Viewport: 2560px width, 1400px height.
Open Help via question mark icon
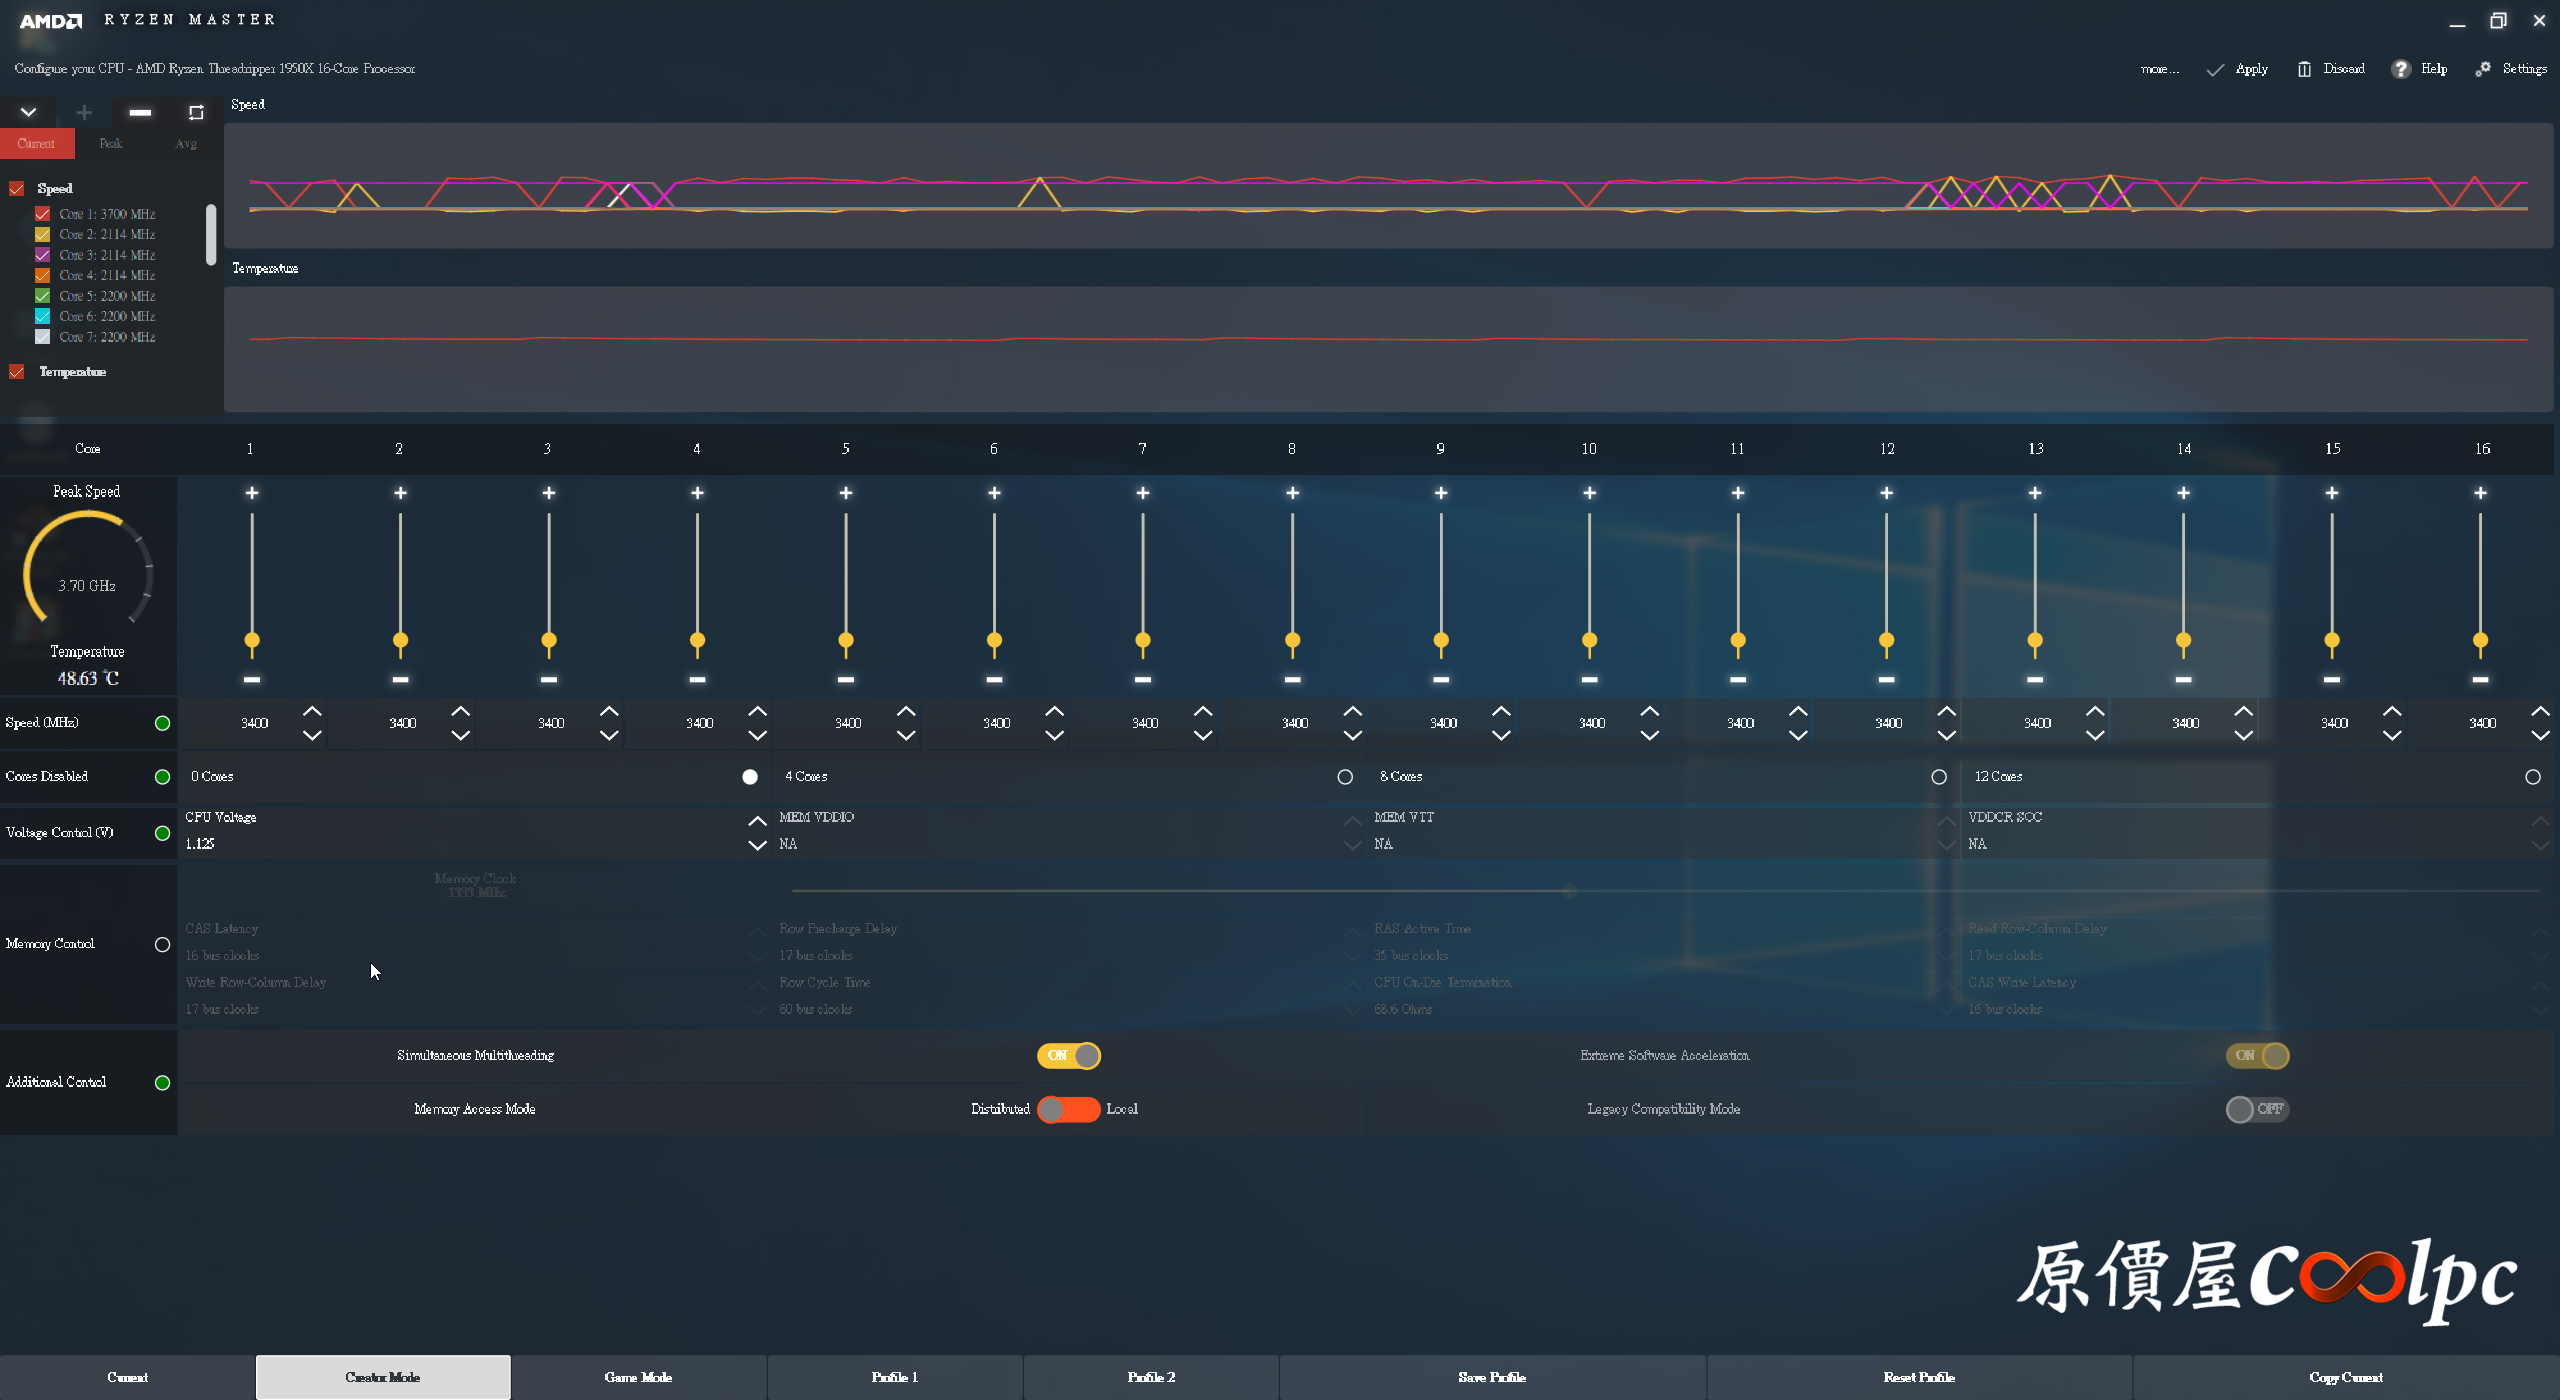(2400, 69)
